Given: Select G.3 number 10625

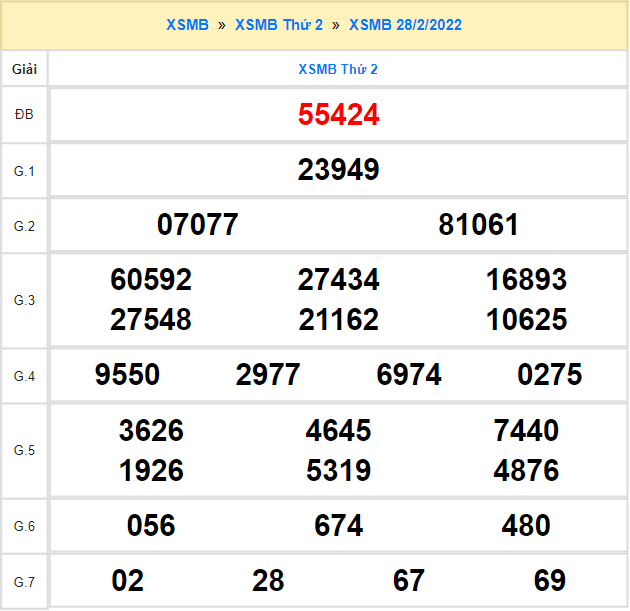Looking at the screenshot, I should tap(526, 320).
